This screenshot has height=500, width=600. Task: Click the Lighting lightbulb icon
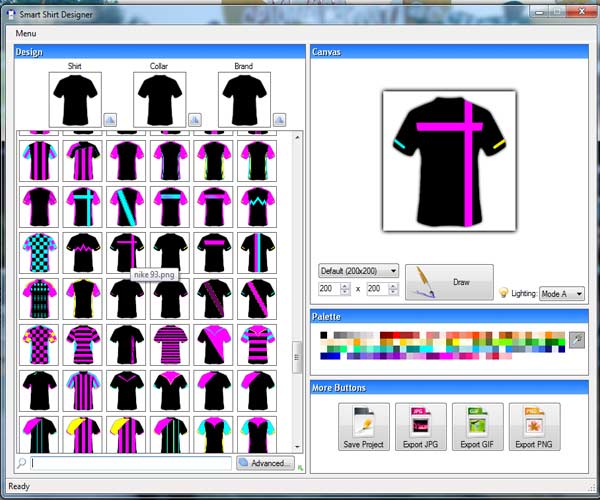(504, 293)
